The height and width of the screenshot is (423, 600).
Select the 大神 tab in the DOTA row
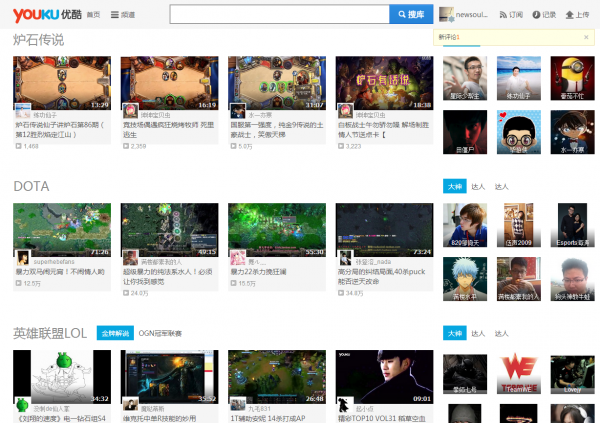[x=455, y=186]
